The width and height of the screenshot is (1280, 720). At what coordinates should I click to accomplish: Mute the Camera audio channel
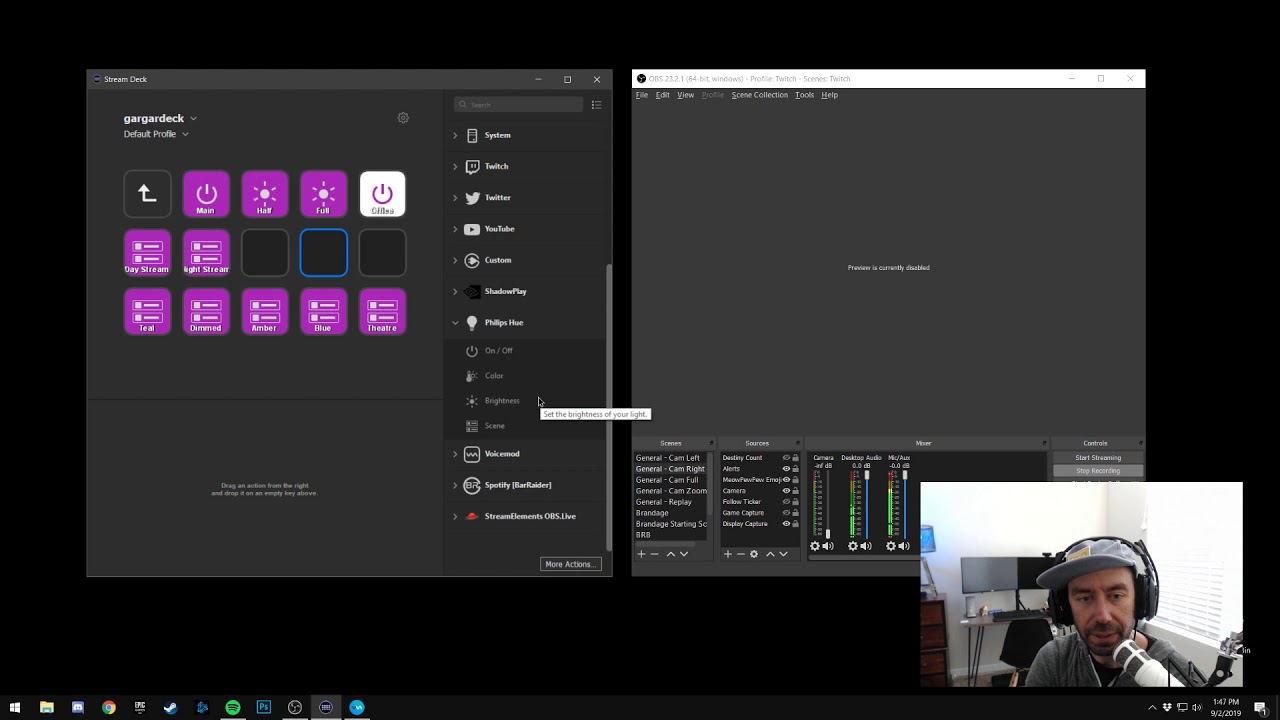pyautogui.click(x=828, y=546)
